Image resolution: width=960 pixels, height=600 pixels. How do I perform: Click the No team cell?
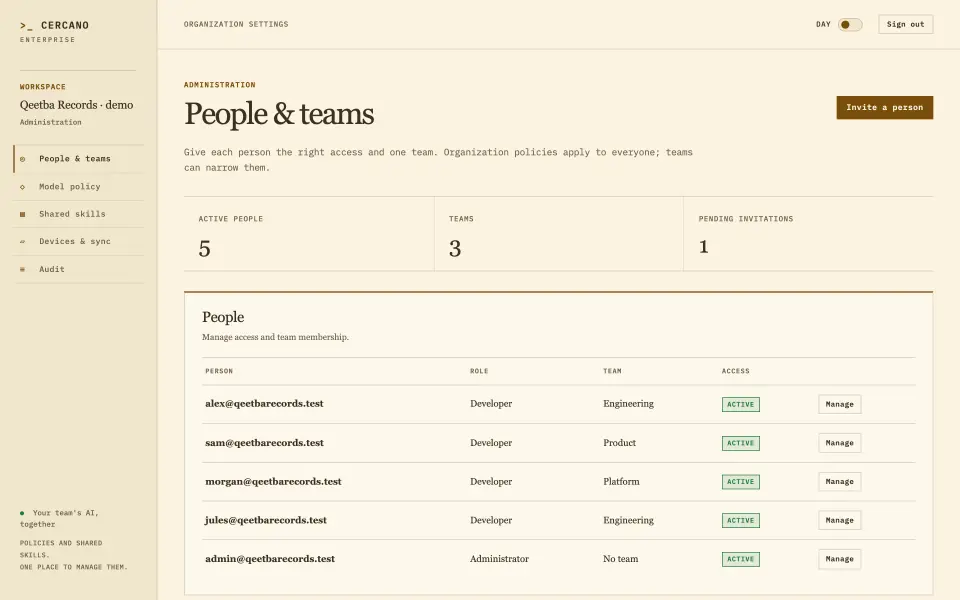point(620,558)
